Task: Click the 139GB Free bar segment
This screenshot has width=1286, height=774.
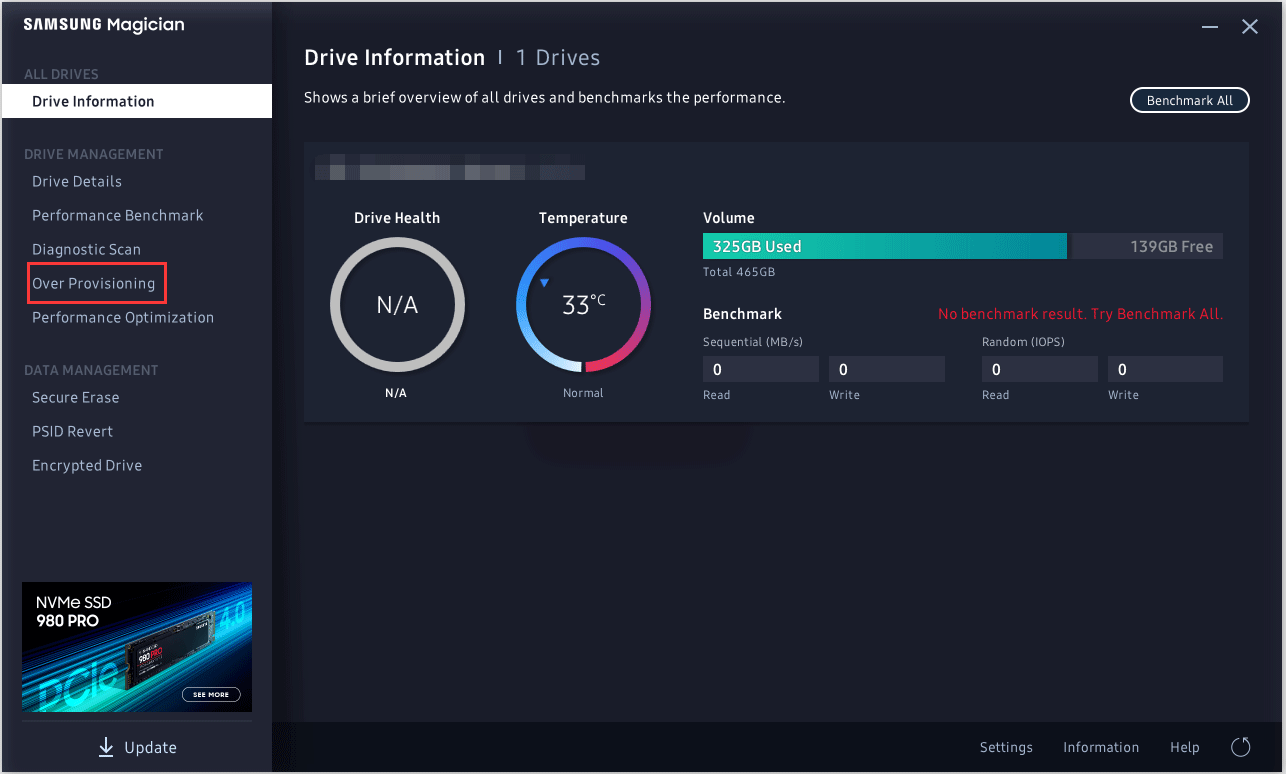Action: tap(1147, 246)
